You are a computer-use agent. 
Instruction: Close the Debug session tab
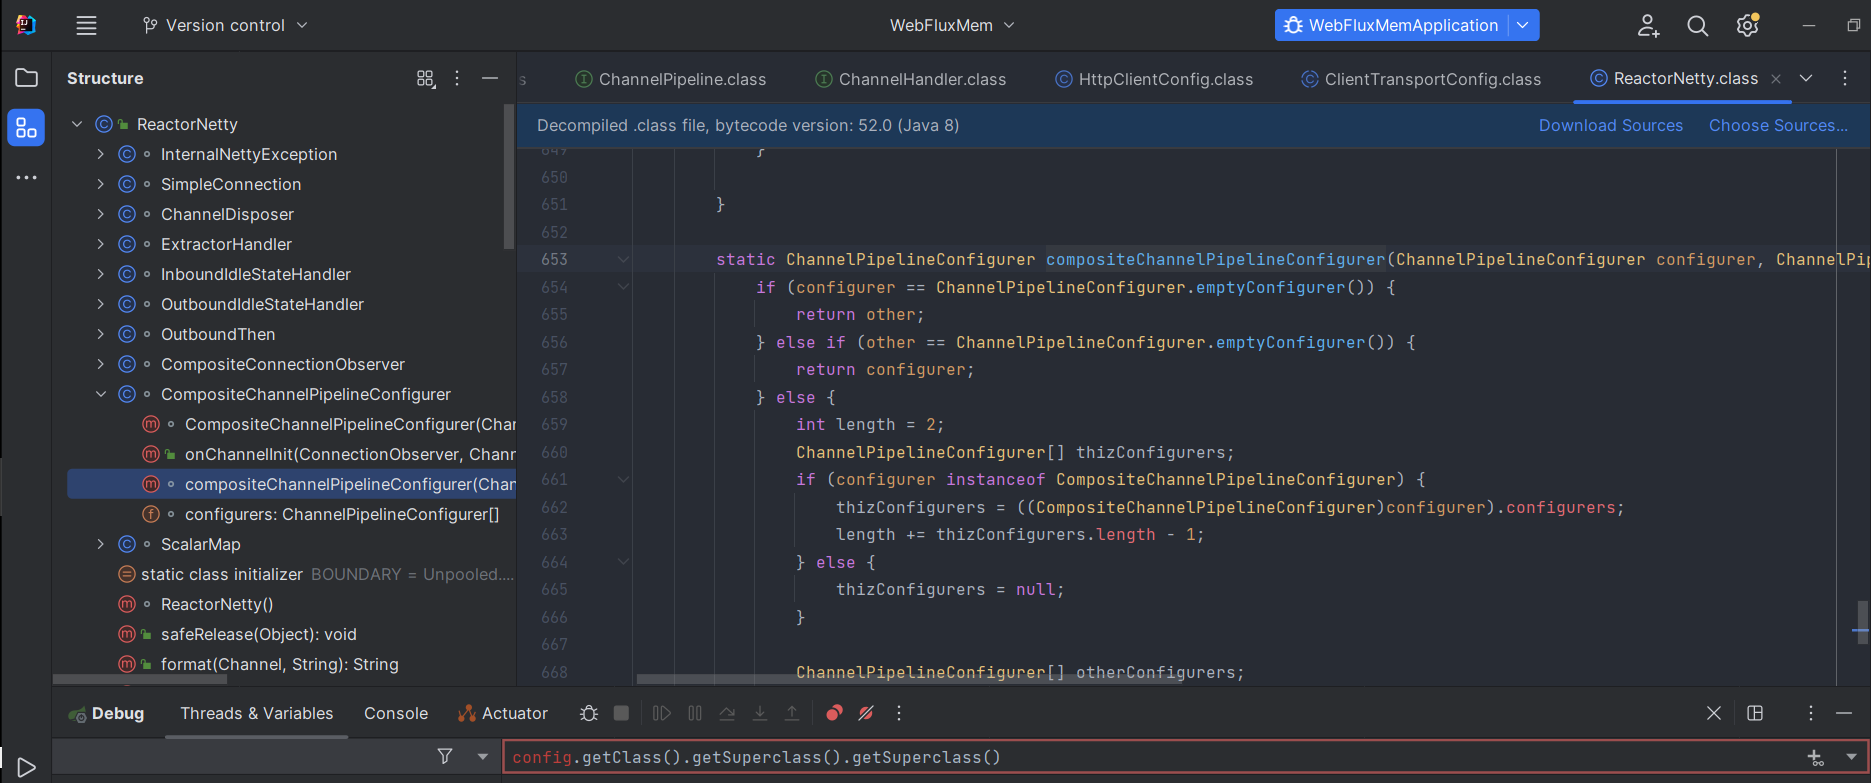(x=1714, y=713)
